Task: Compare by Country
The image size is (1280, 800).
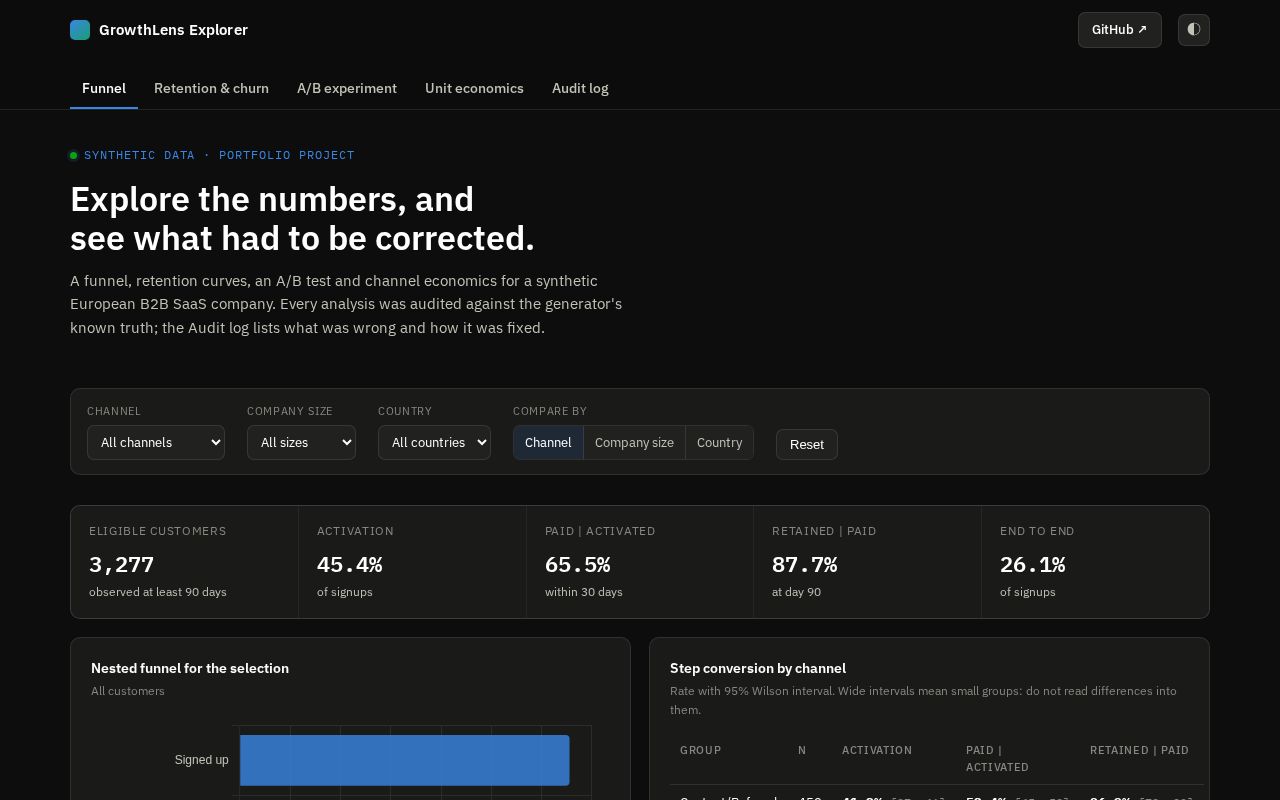Action: [719, 443]
